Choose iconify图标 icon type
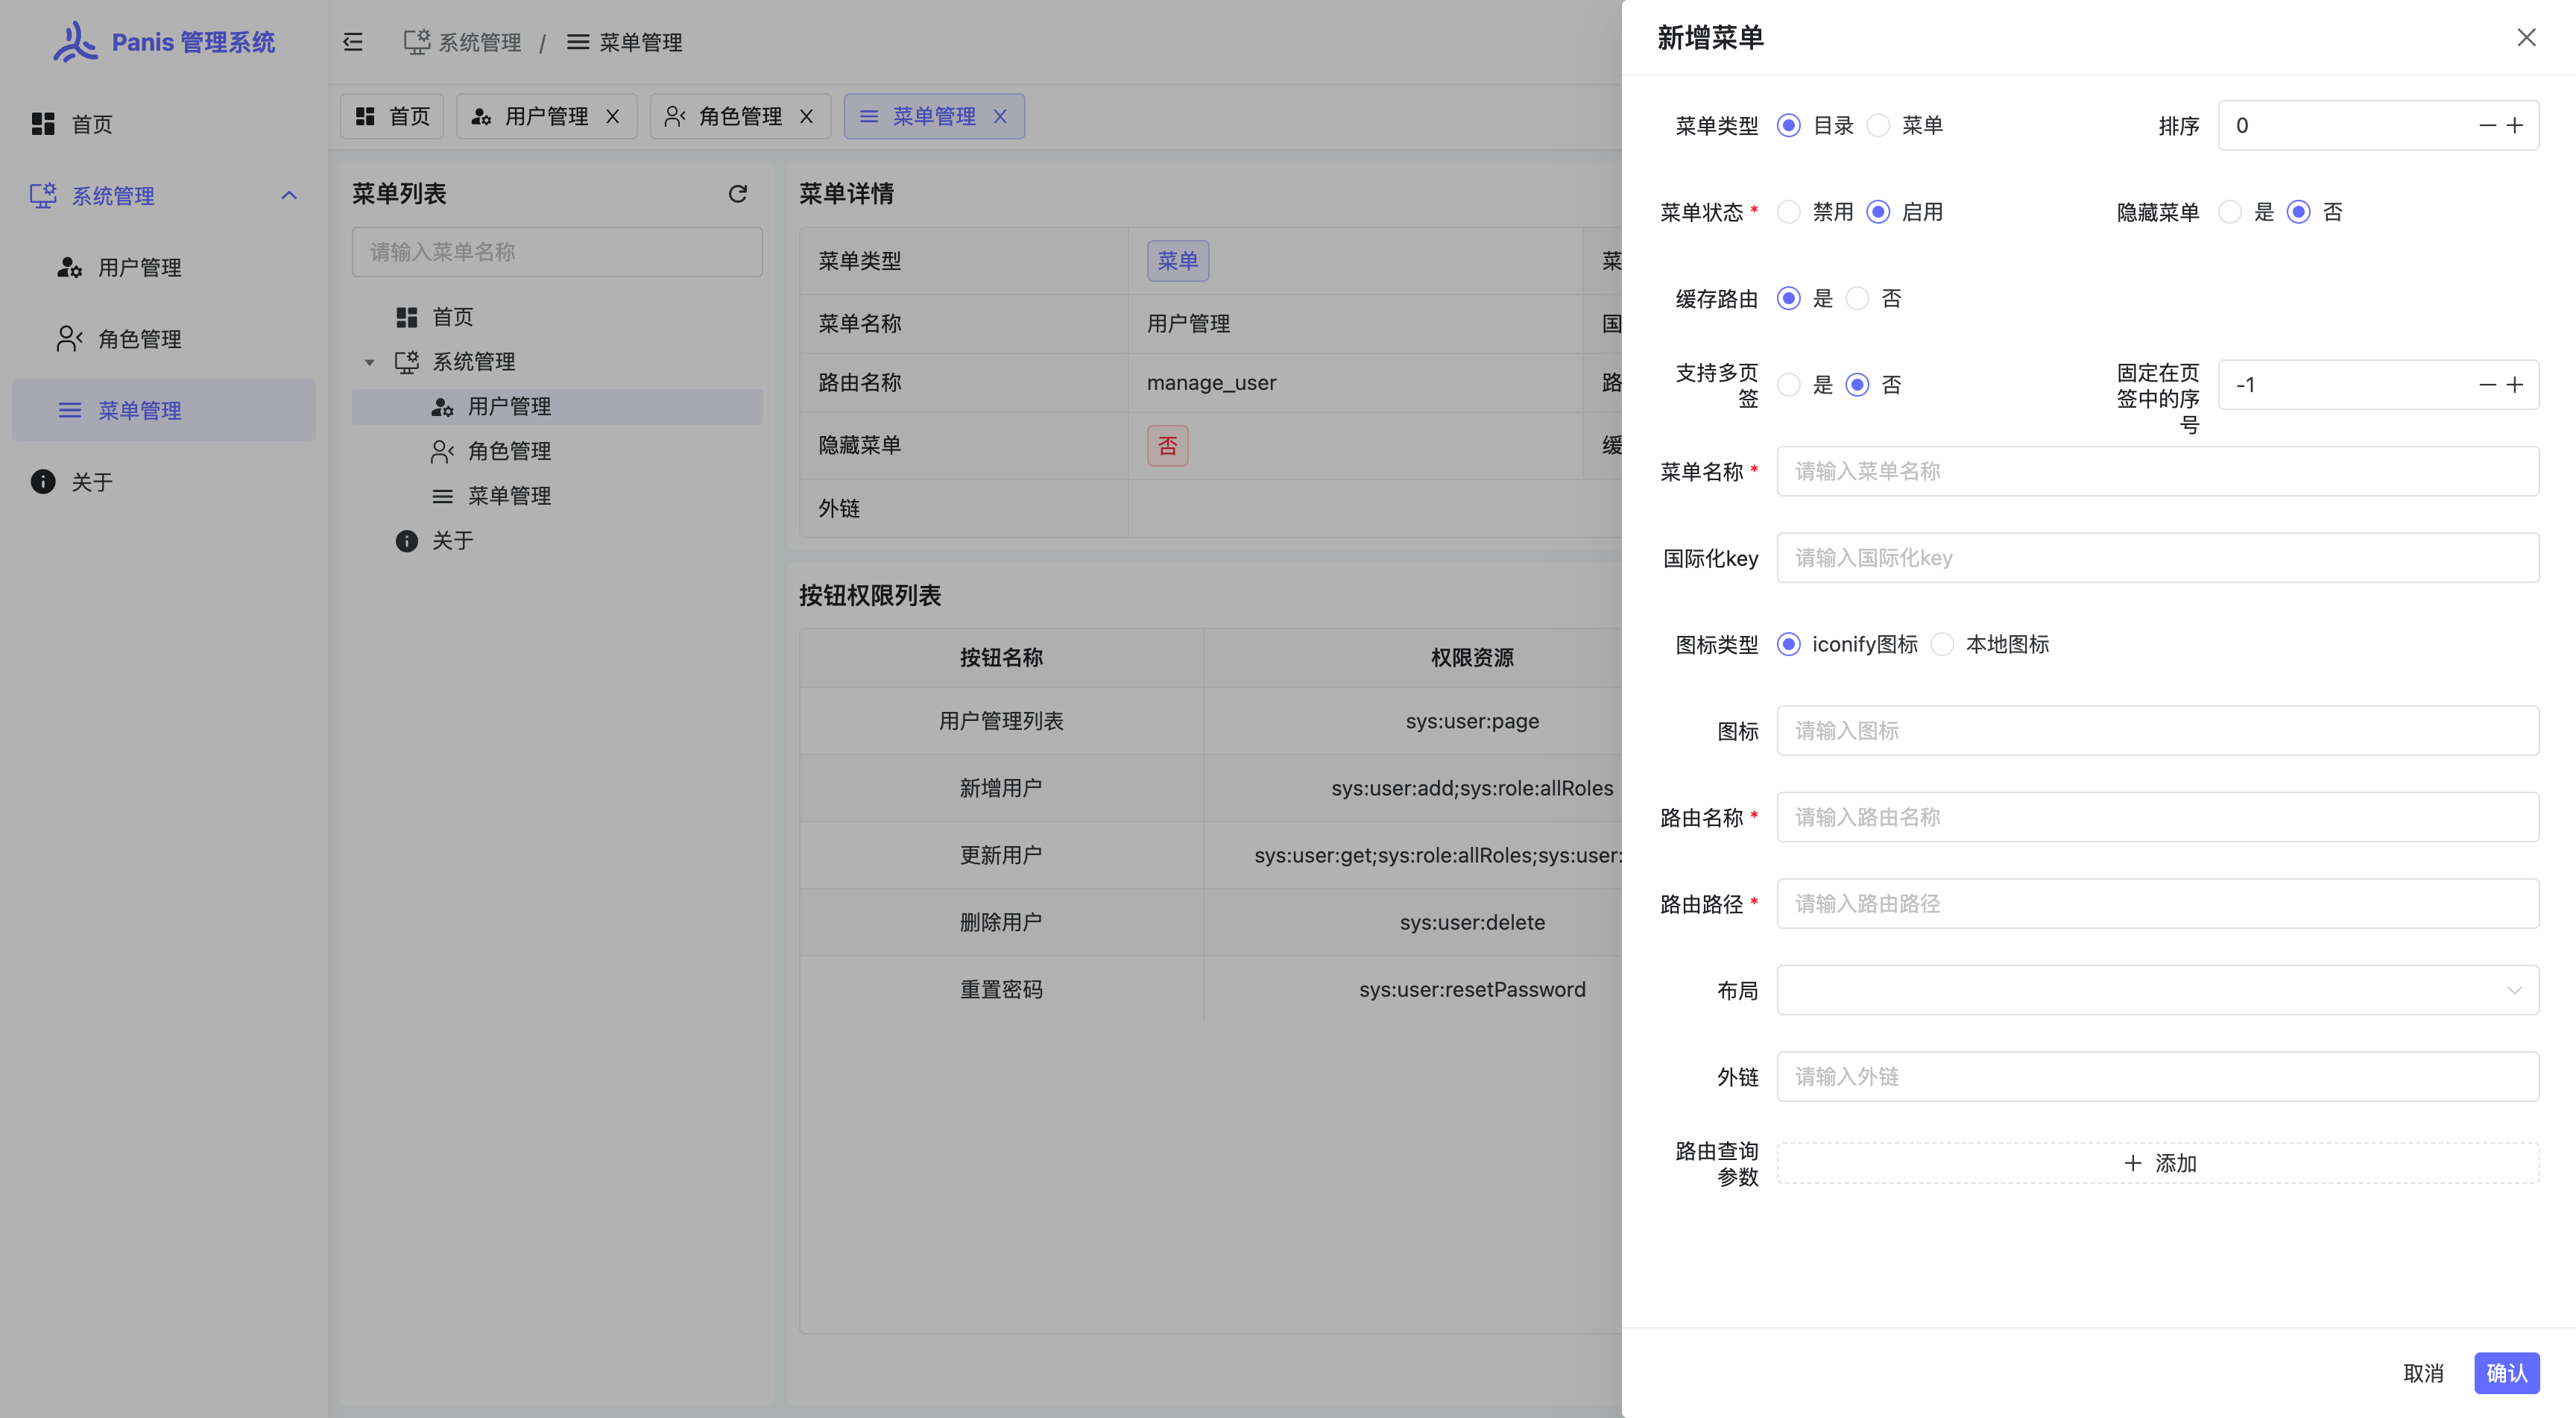 [1789, 644]
